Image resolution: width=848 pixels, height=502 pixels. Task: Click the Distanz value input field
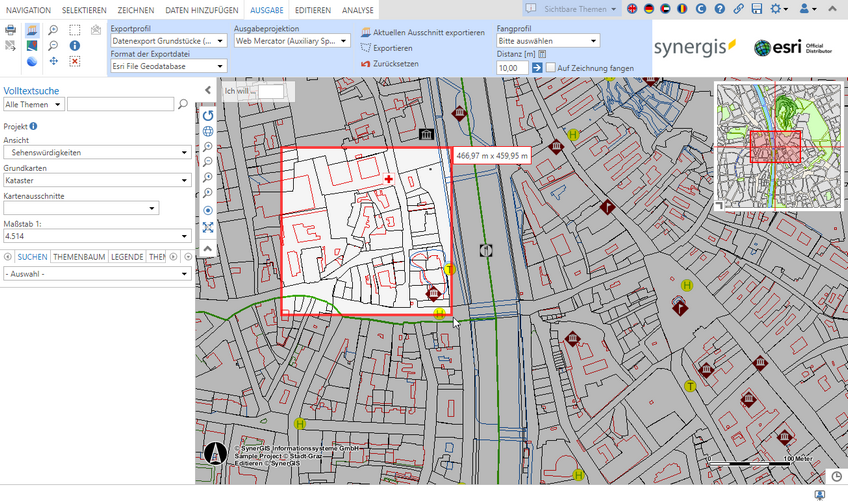click(511, 67)
